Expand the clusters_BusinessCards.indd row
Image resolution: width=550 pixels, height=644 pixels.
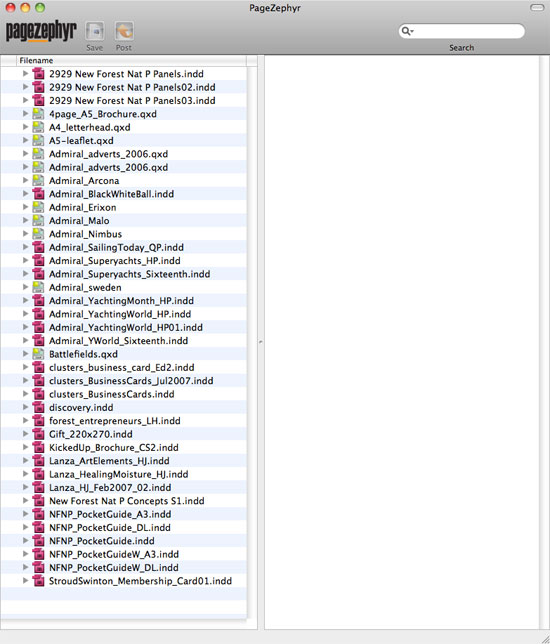click(x=25, y=394)
